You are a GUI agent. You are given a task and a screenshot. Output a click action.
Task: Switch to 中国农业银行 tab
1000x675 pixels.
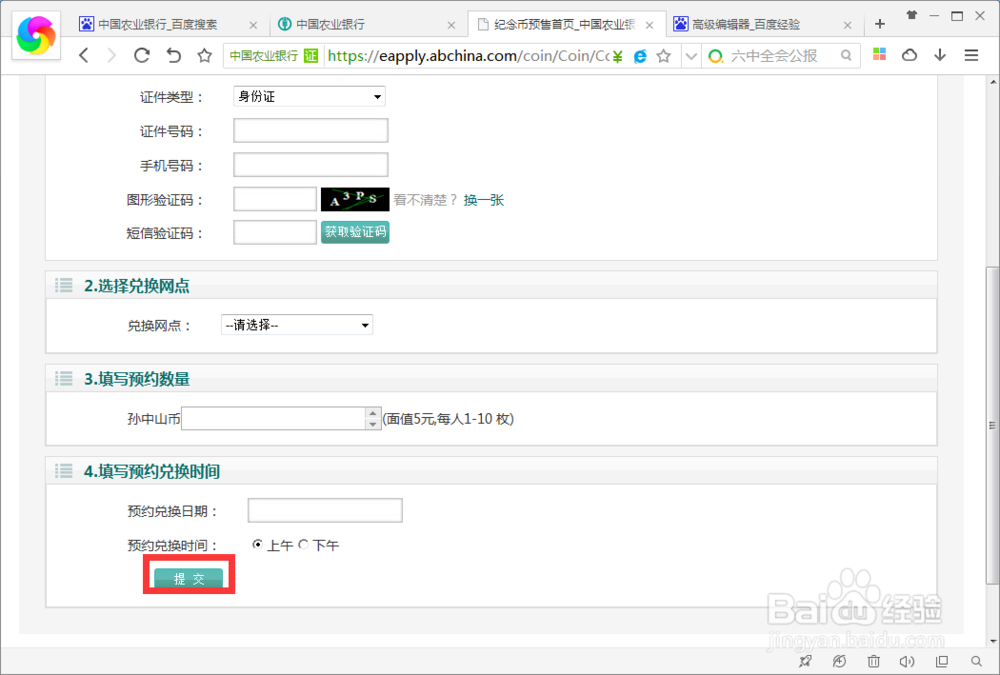(x=330, y=24)
